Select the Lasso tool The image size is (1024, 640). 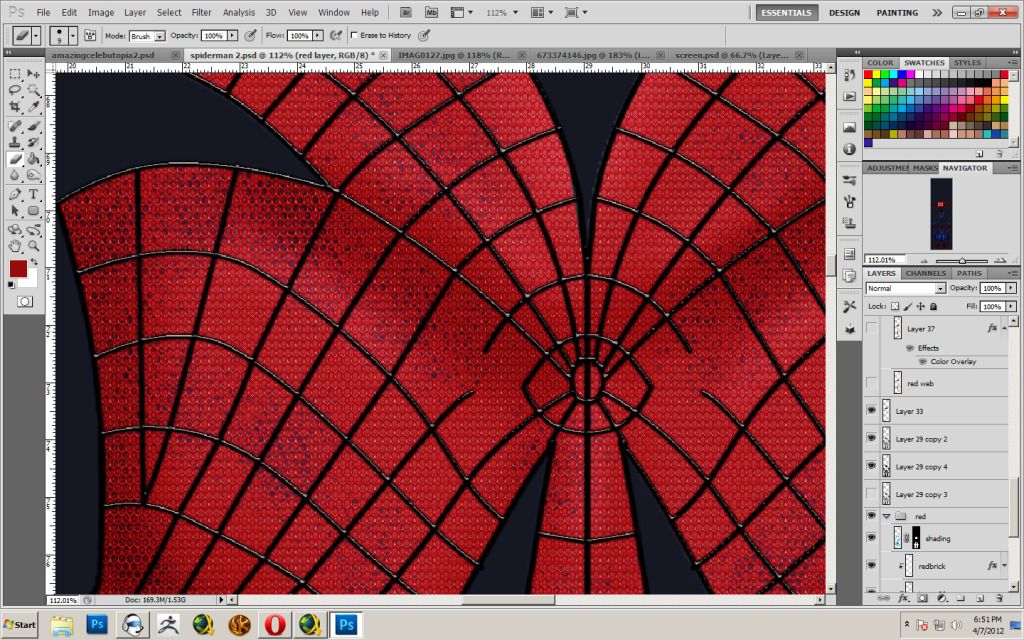(x=14, y=89)
